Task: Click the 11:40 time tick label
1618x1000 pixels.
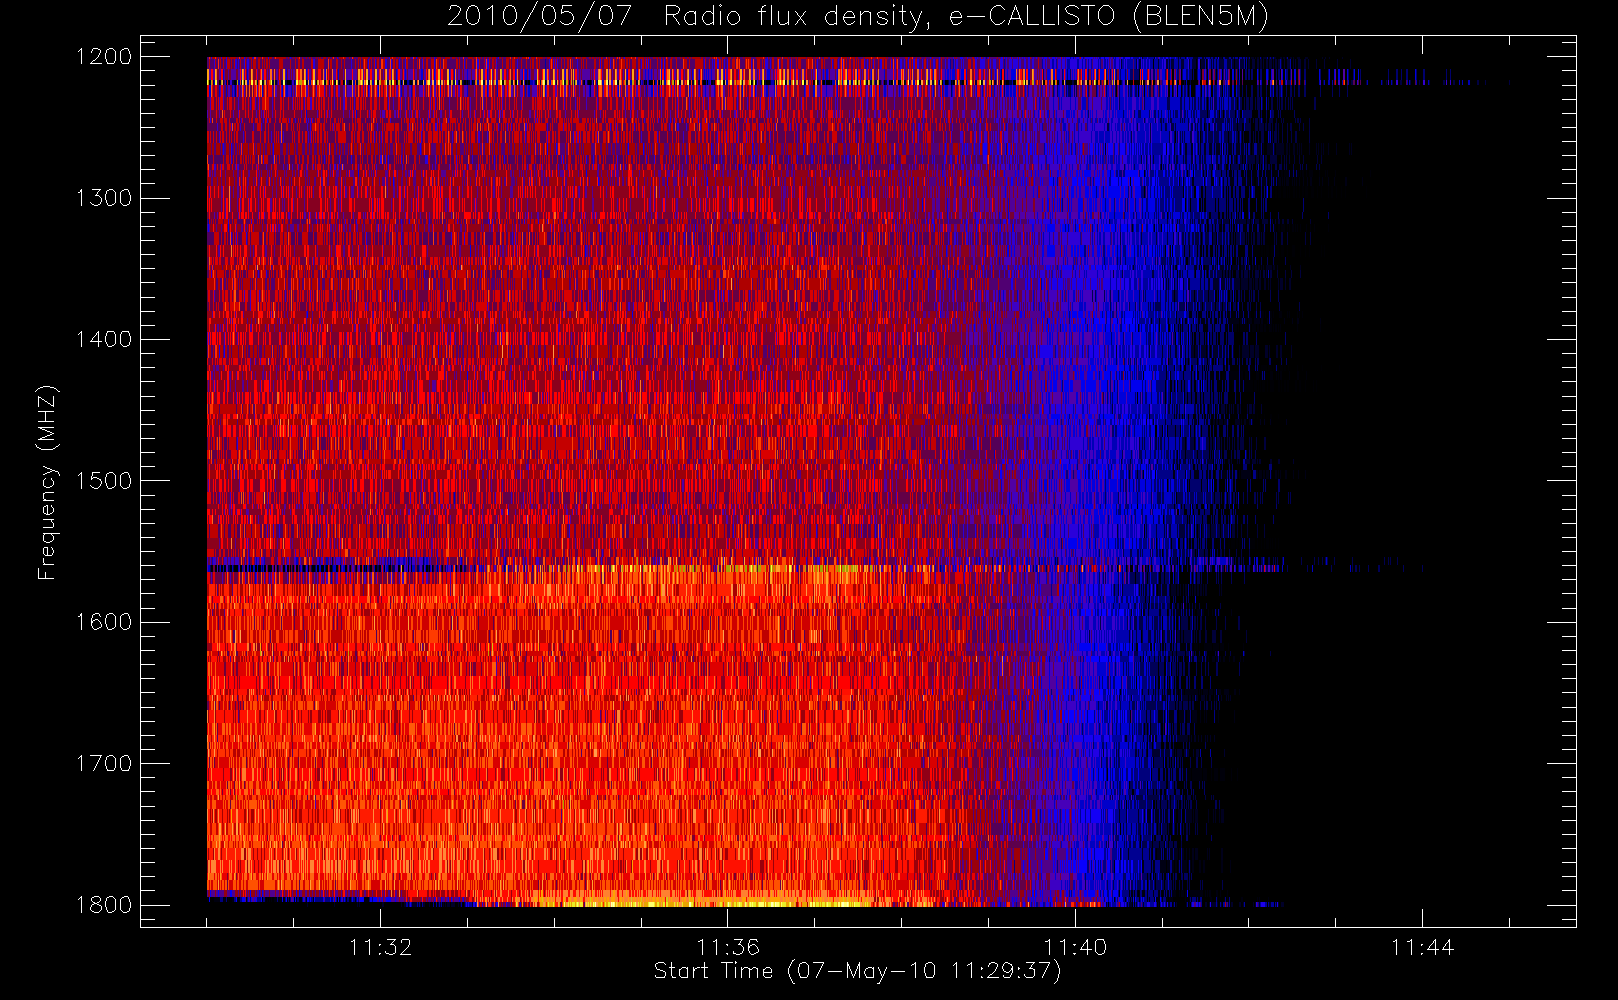Action: coord(1075,947)
